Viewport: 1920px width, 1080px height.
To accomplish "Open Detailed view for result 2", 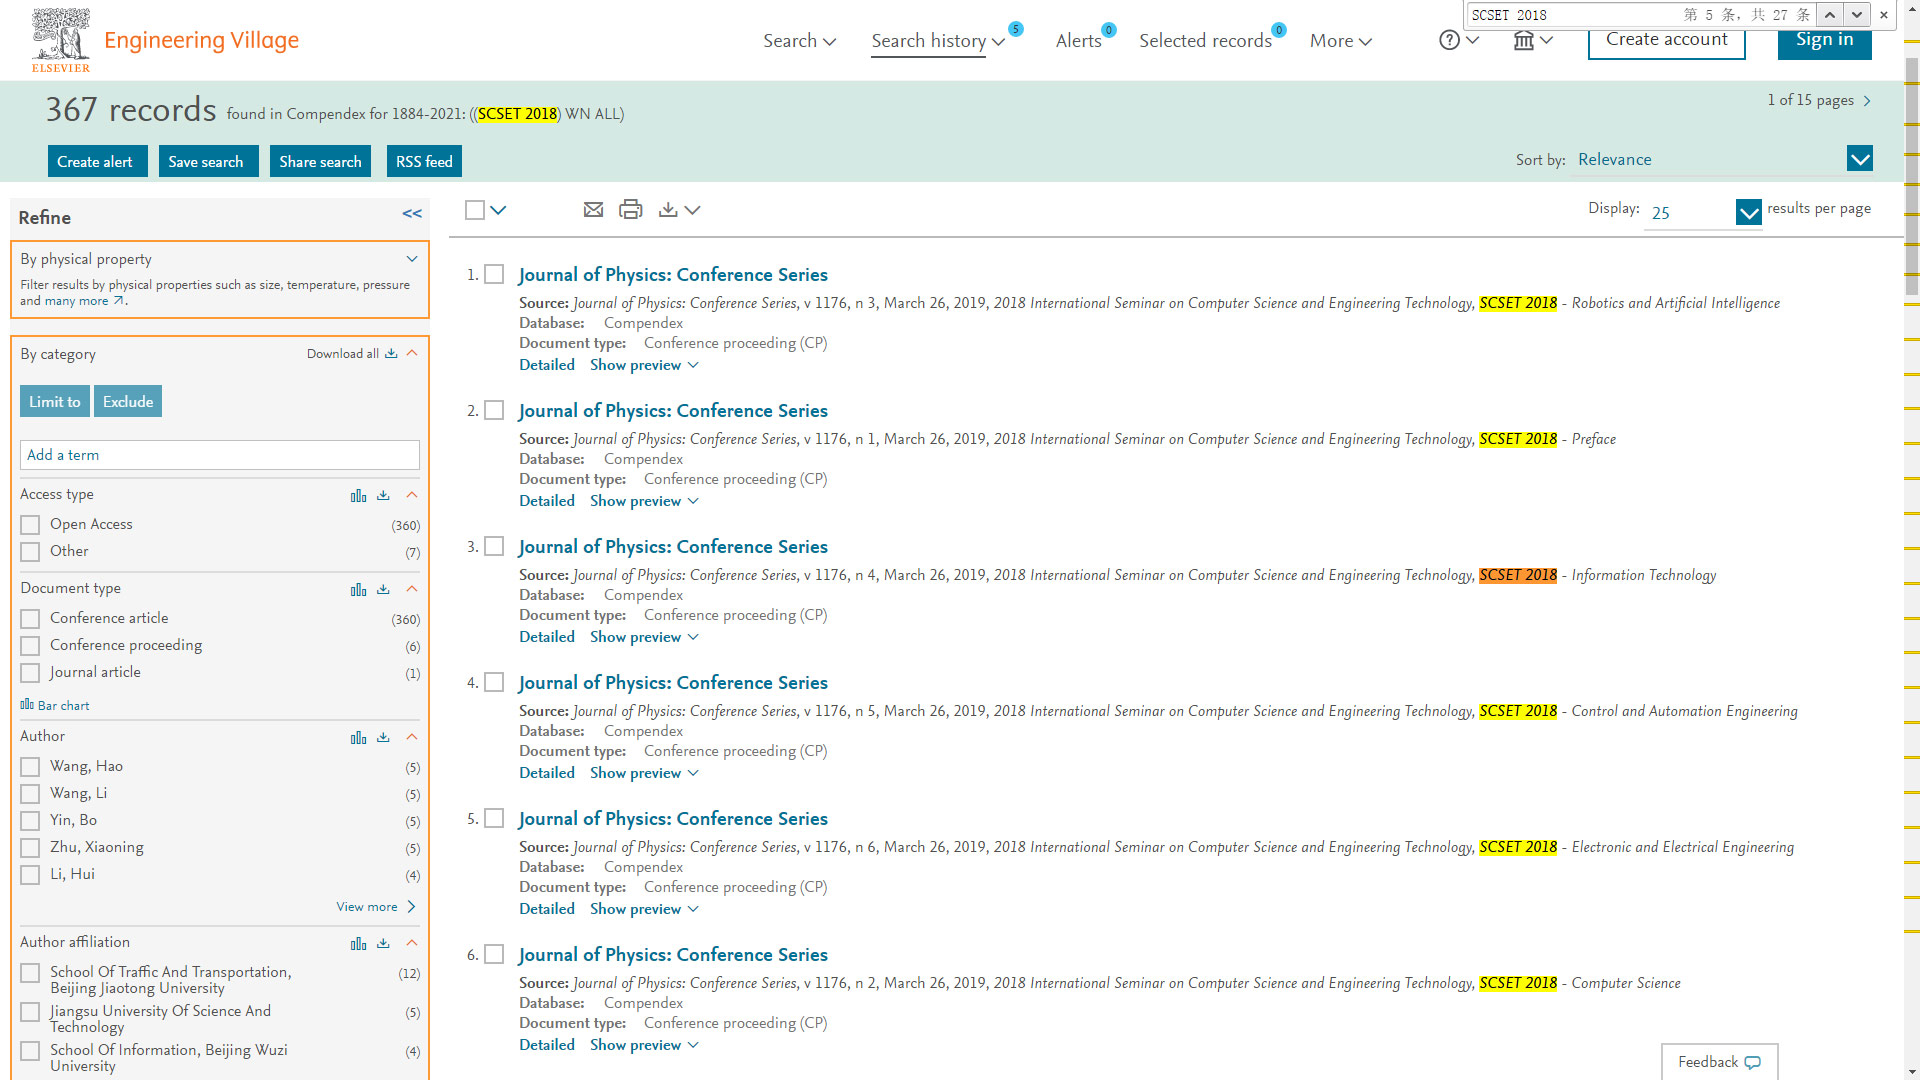I will pyautogui.click(x=547, y=501).
